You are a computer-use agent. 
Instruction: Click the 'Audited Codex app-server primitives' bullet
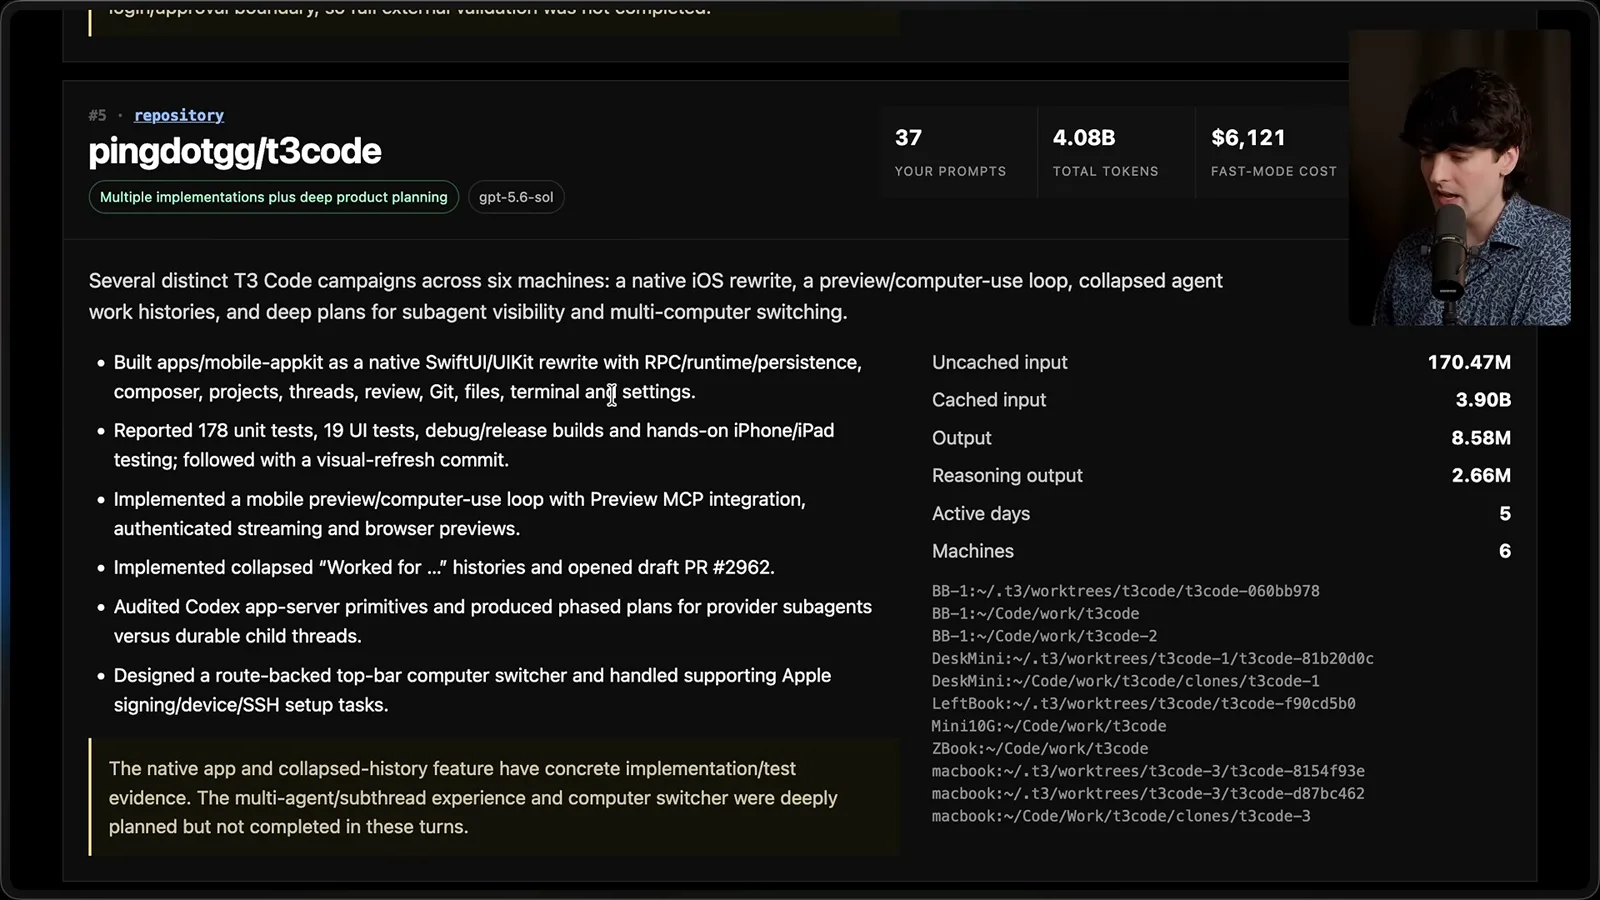(492, 621)
